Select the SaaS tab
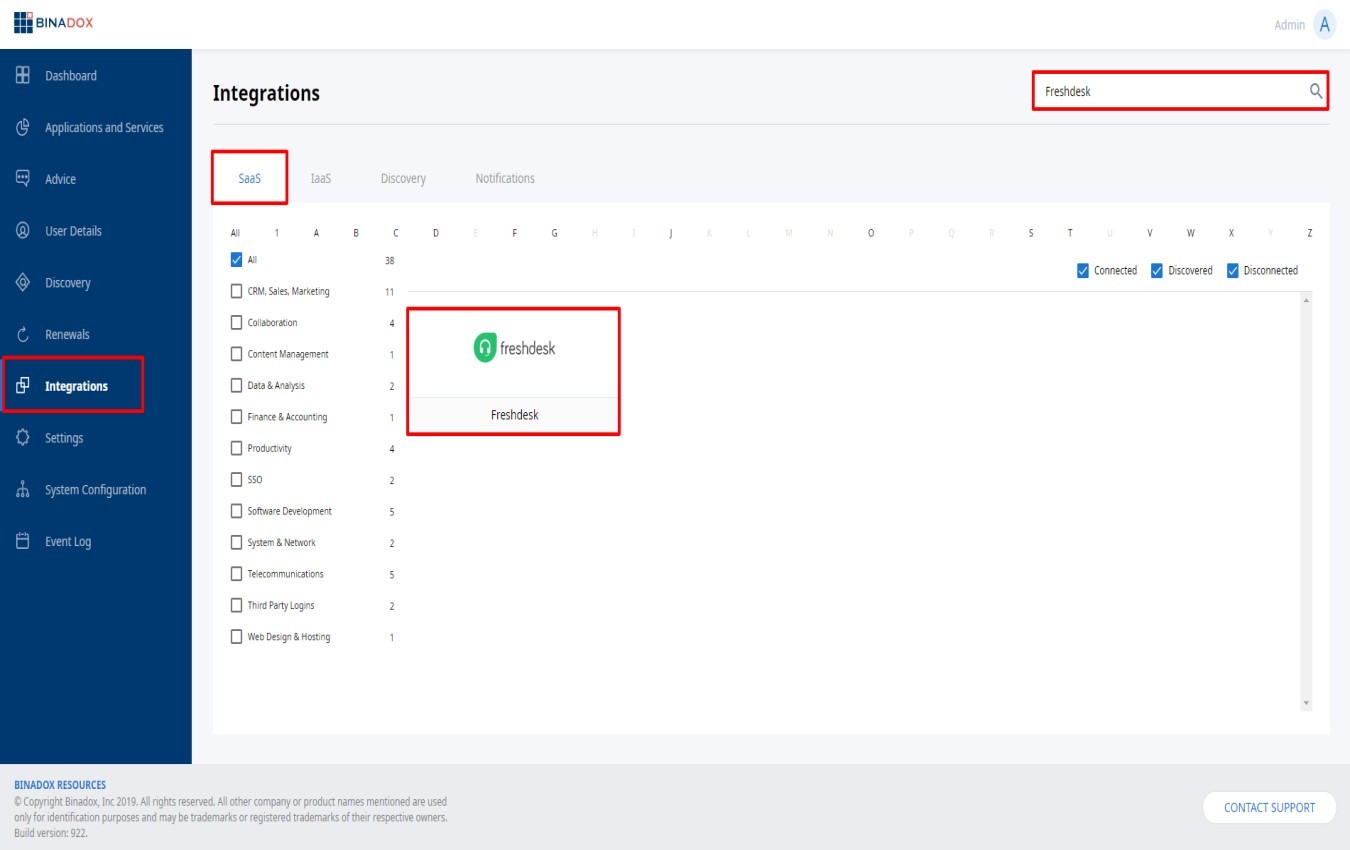This screenshot has width=1350, height=850. [x=250, y=178]
